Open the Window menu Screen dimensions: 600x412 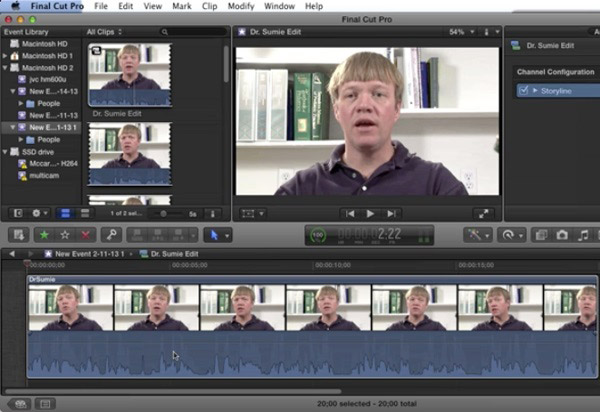[279, 6]
